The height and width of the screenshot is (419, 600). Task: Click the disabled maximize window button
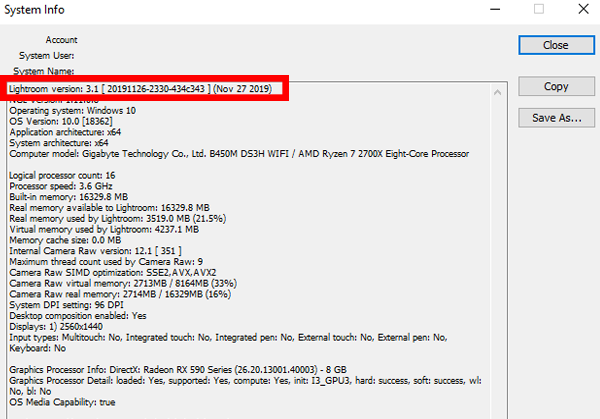[x=539, y=9]
